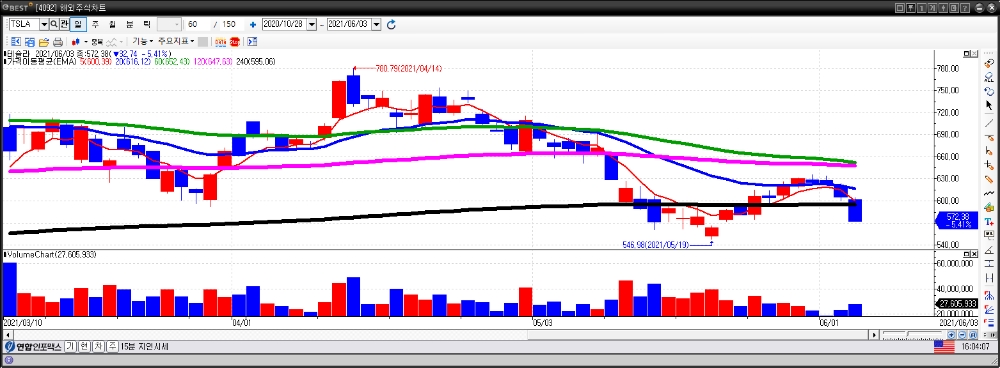The image size is (1000, 368).
Task: Select the diagonal trend line tool
Action: (x=989, y=122)
